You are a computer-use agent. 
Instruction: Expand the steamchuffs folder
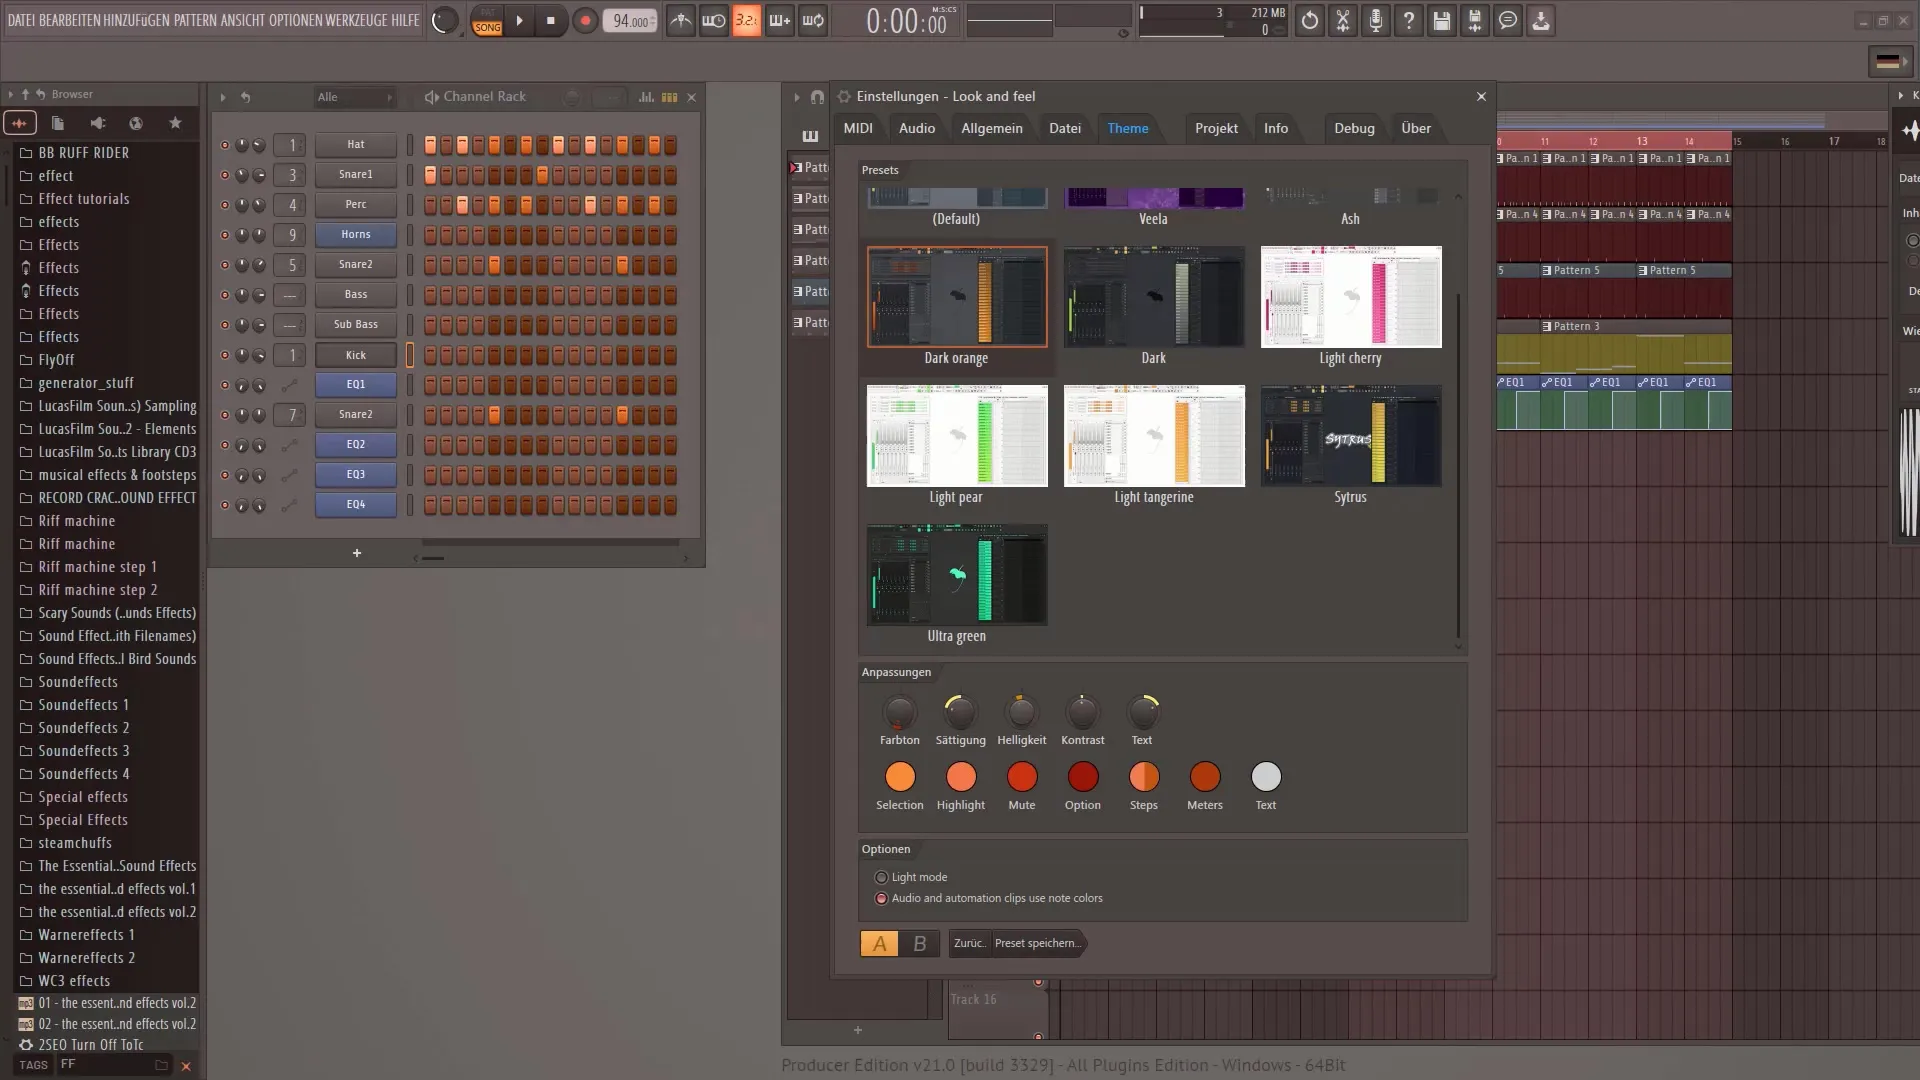click(x=66, y=843)
